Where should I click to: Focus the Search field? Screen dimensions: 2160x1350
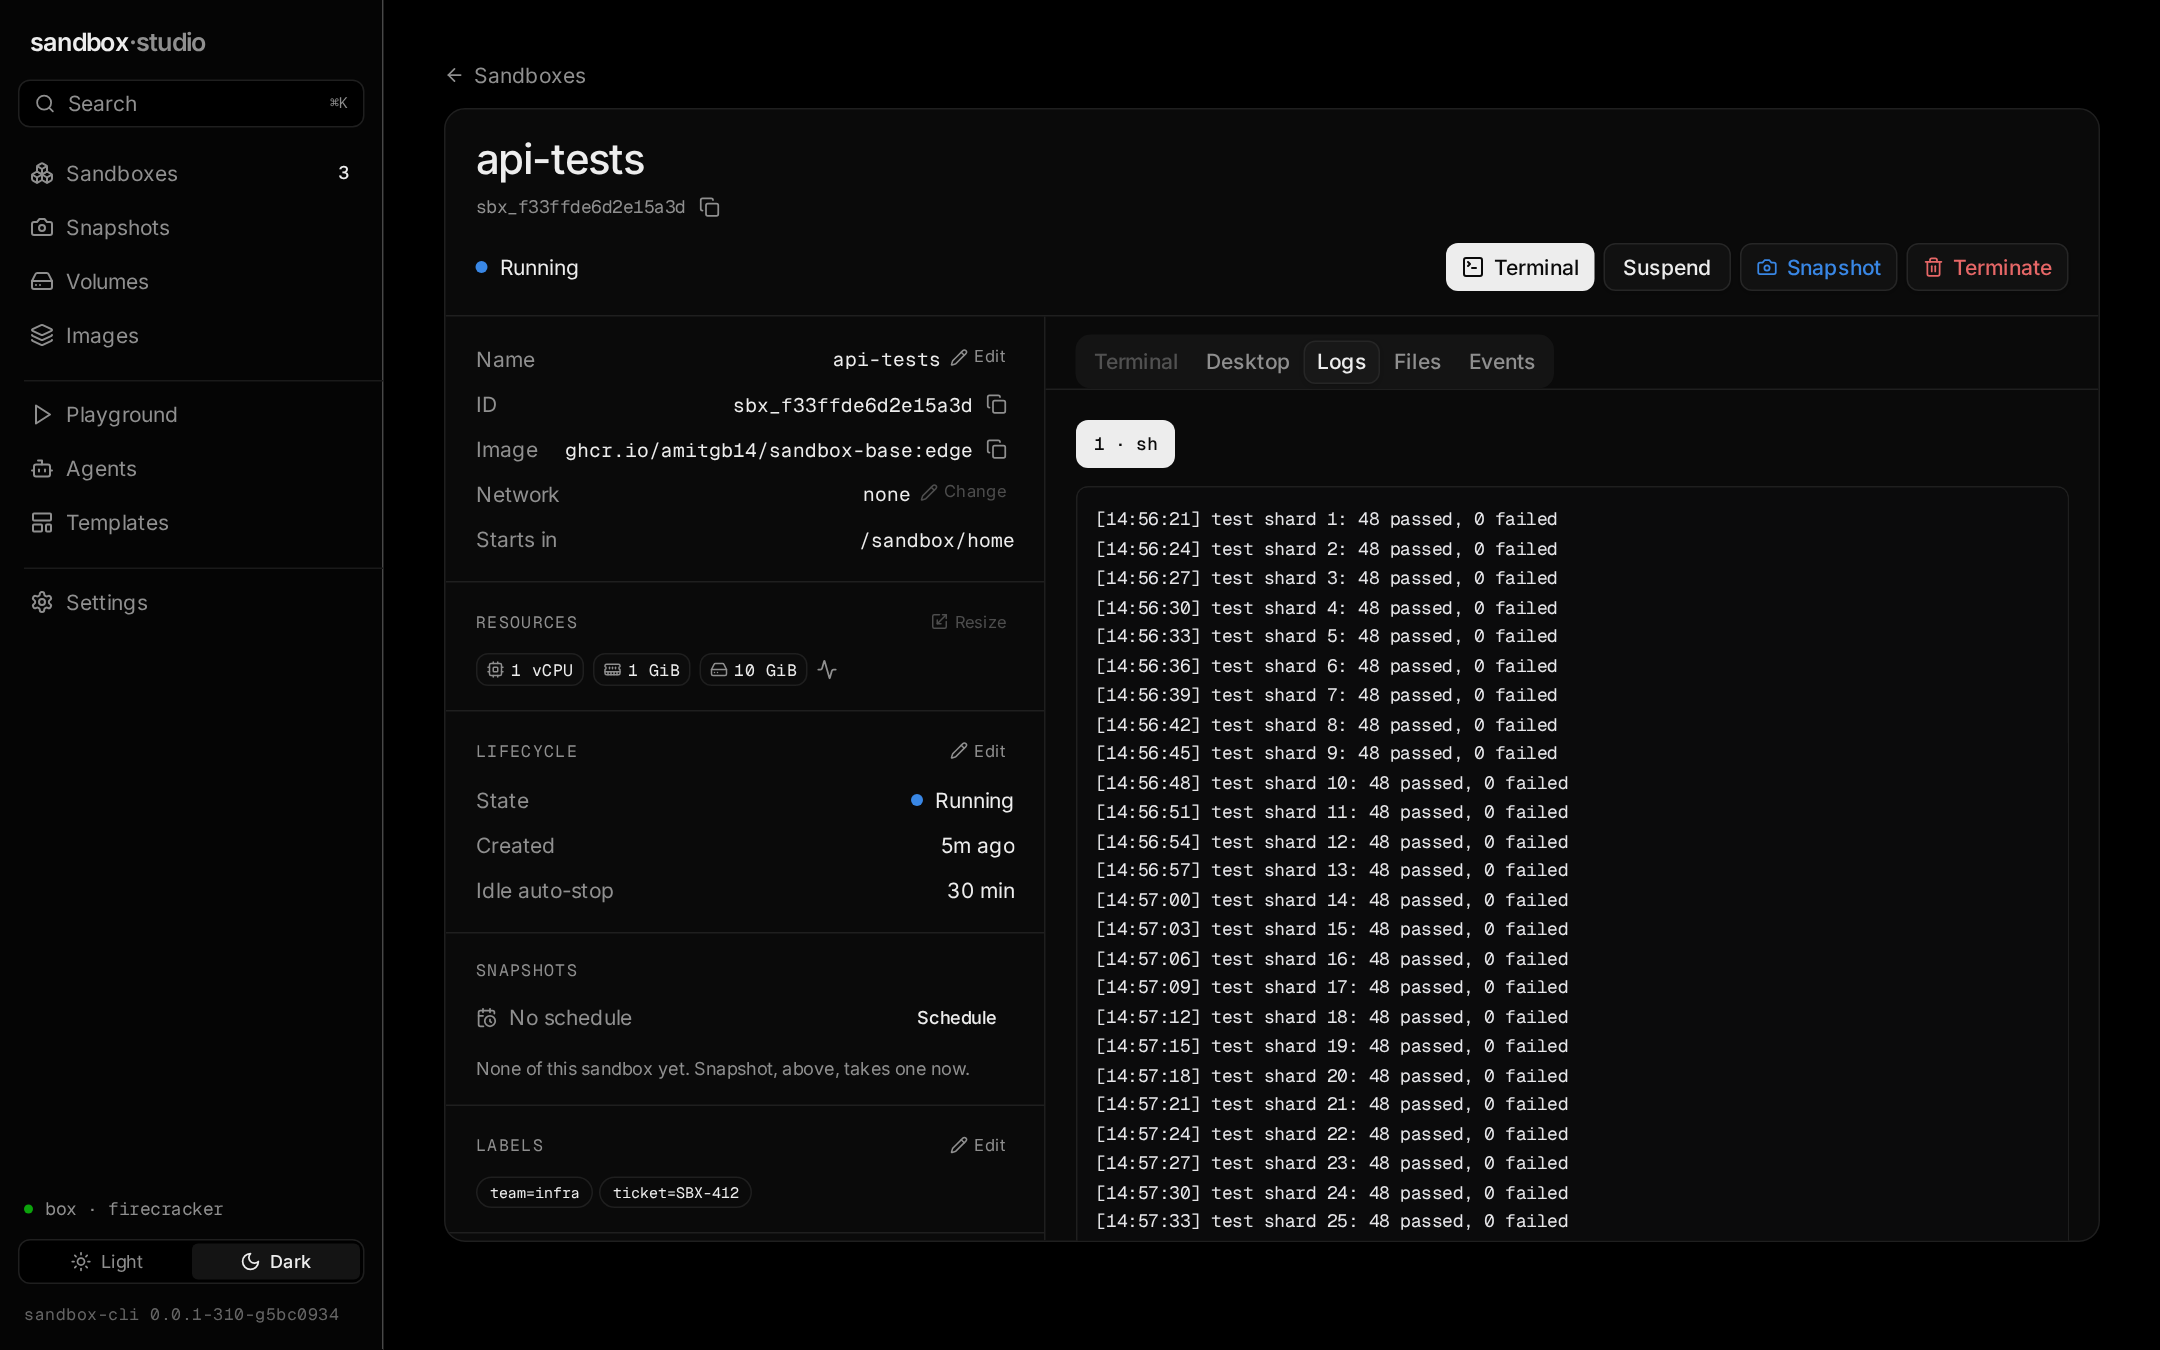pos(191,103)
